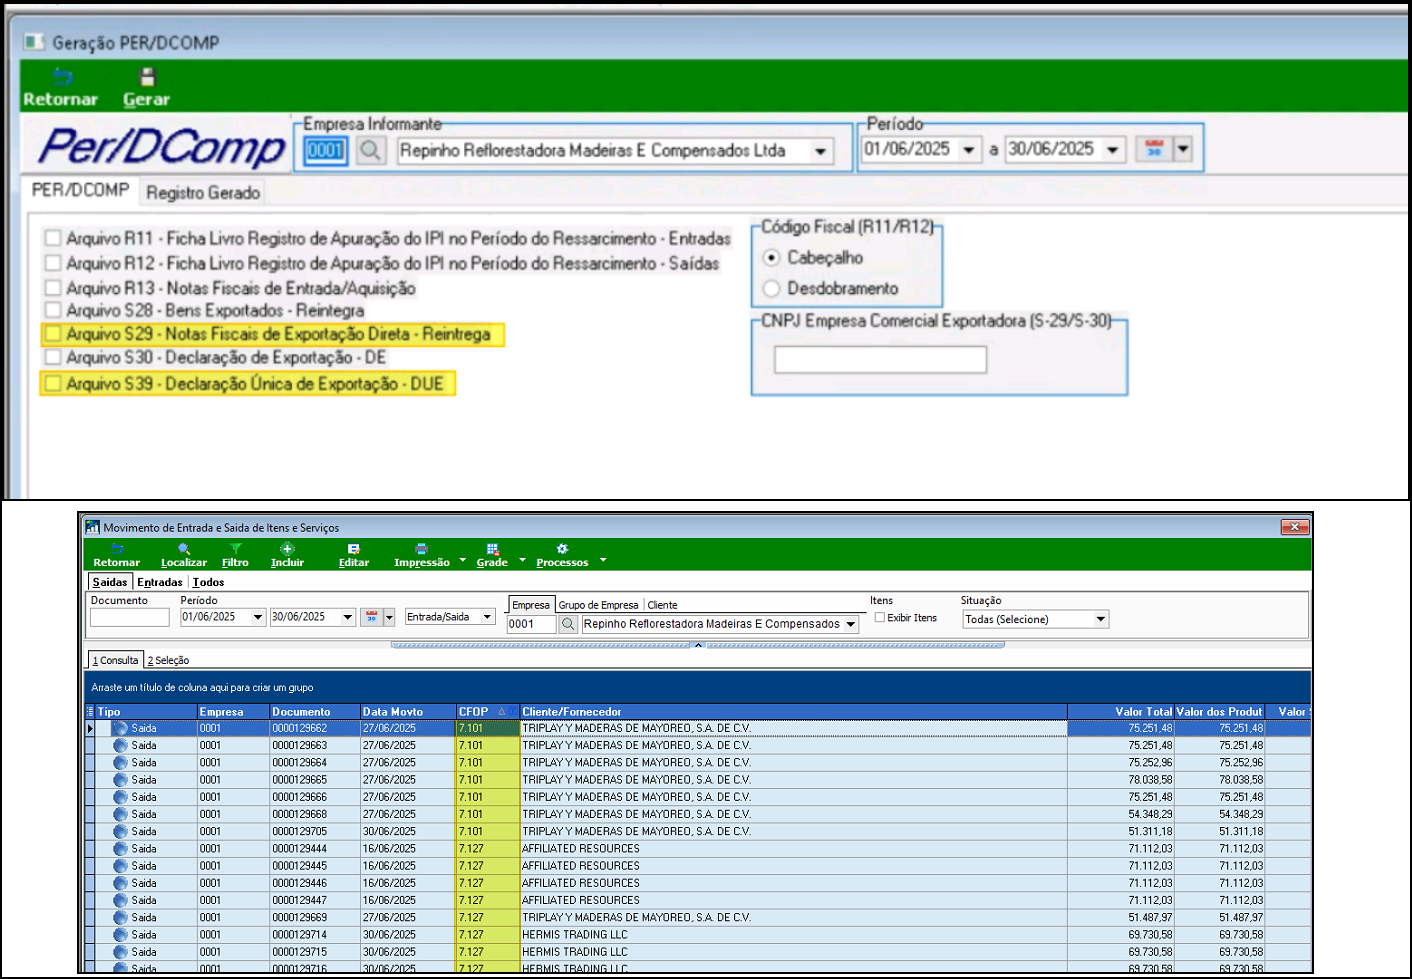This screenshot has height=979, width=1412.
Task: Select the Cabeçalho radio option
Action: 771,258
